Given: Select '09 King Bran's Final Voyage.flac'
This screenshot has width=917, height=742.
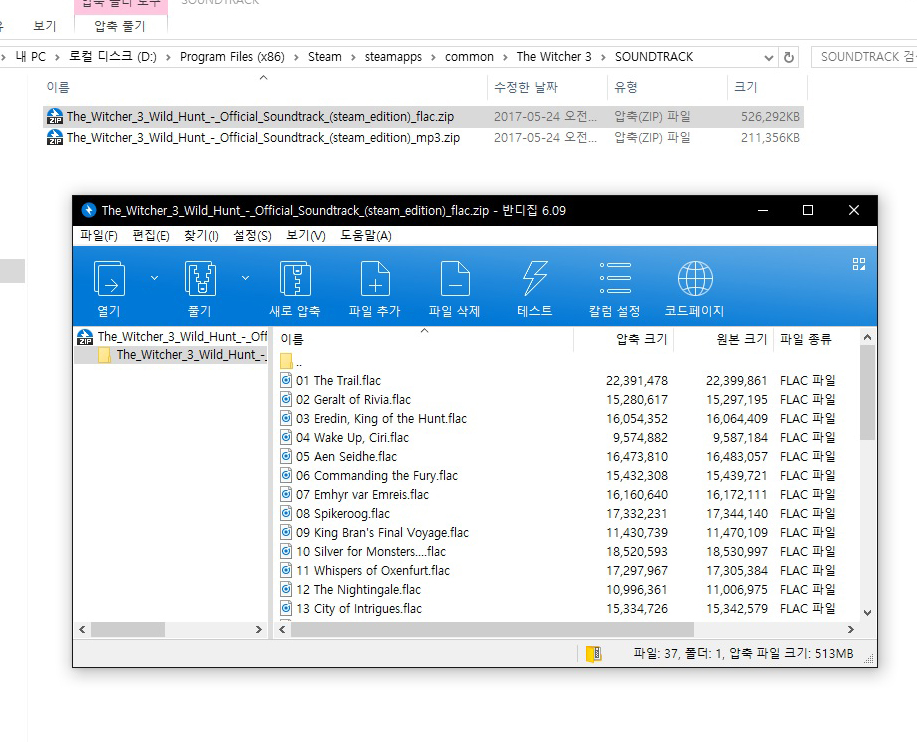Looking at the screenshot, I should tap(382, 533).
